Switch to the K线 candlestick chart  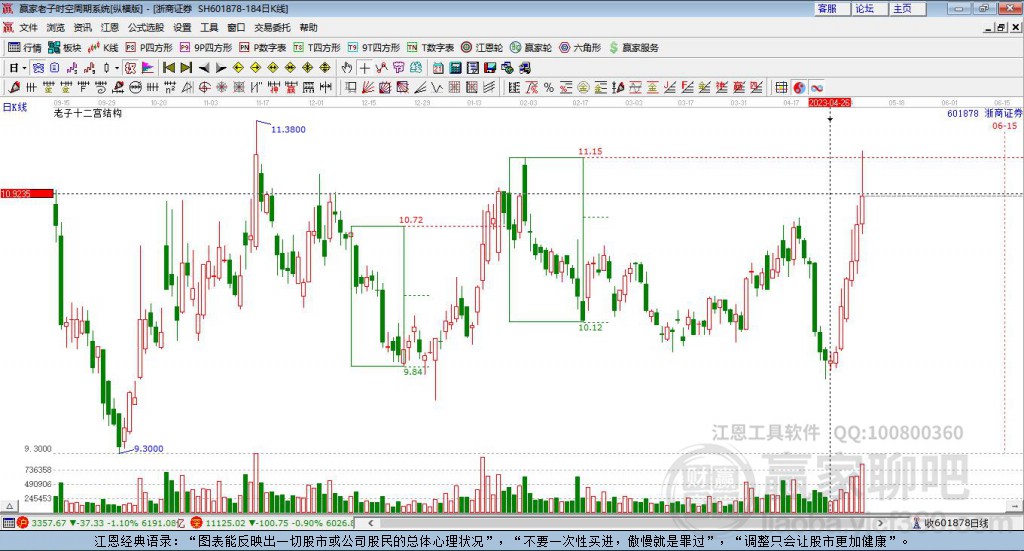(103, 48)
